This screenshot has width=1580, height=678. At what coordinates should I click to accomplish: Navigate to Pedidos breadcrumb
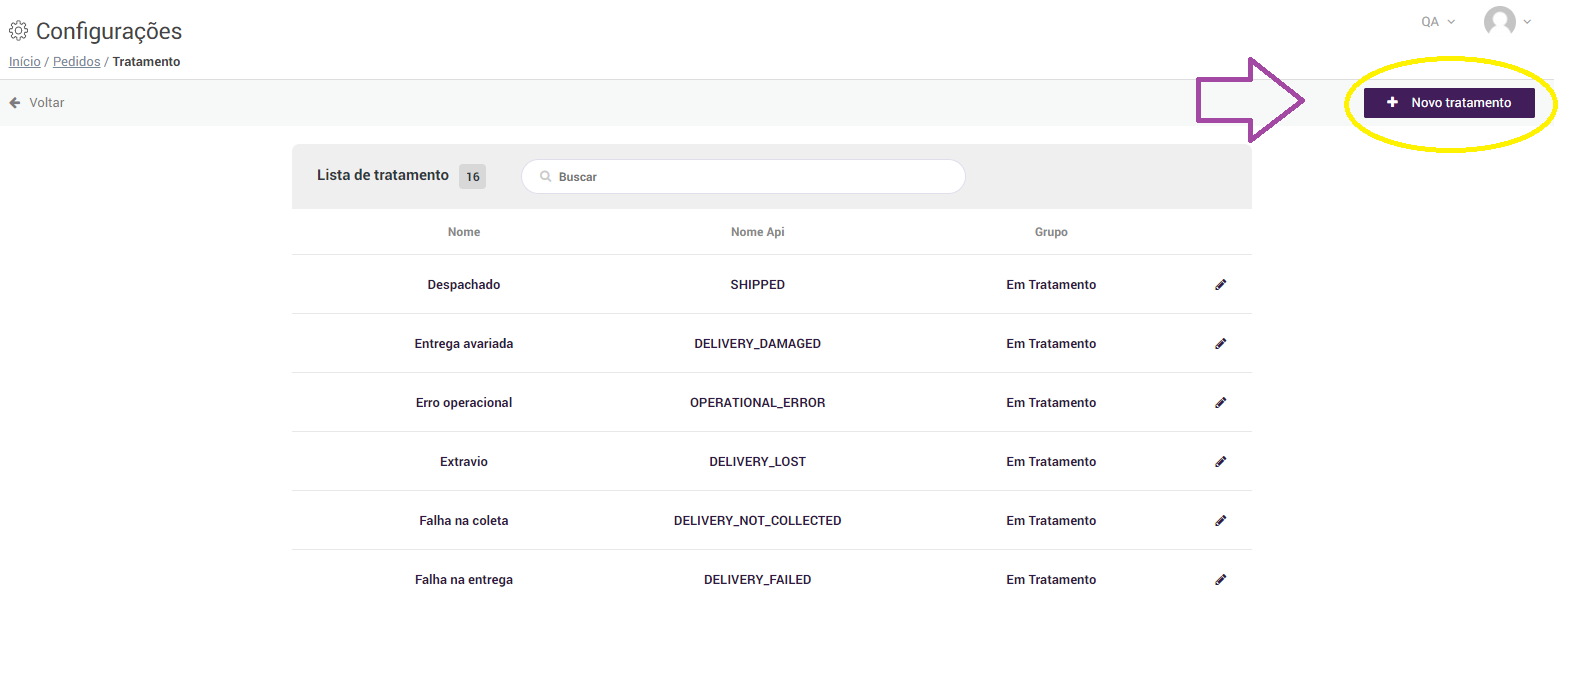pos(77,62)
